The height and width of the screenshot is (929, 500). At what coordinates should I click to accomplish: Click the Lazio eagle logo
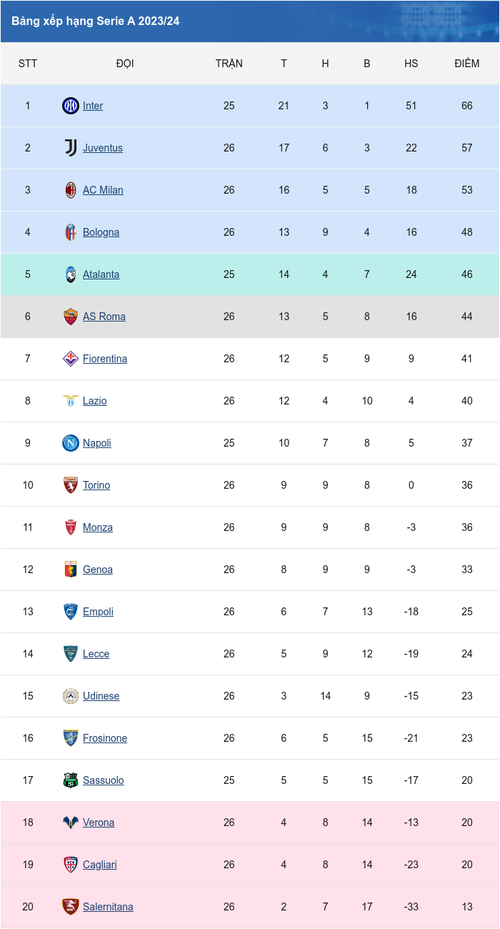point(70,401)
